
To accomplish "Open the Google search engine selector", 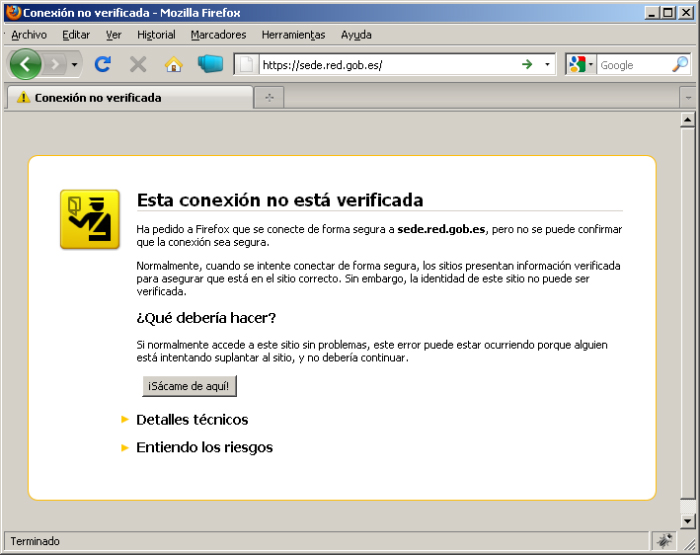I will (581, 65).
